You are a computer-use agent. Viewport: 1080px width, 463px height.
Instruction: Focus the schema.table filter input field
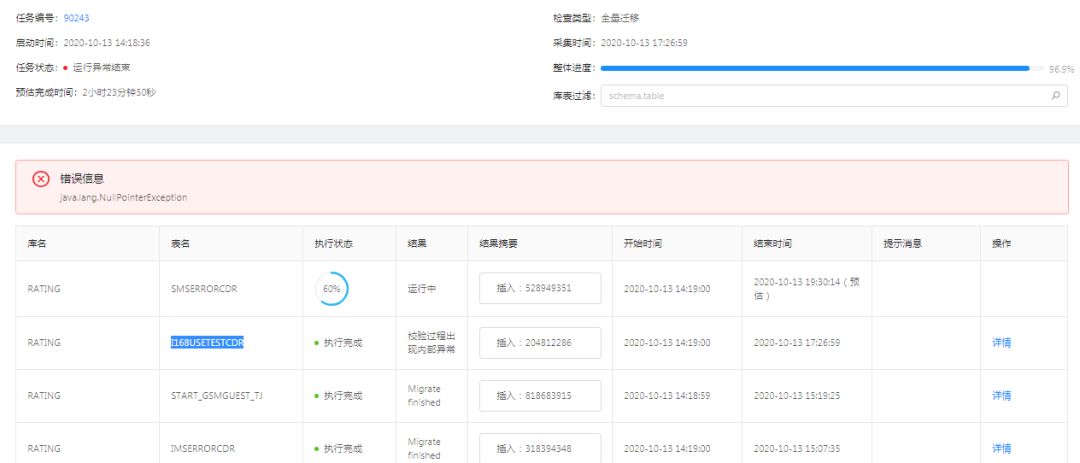coord(820,97)
